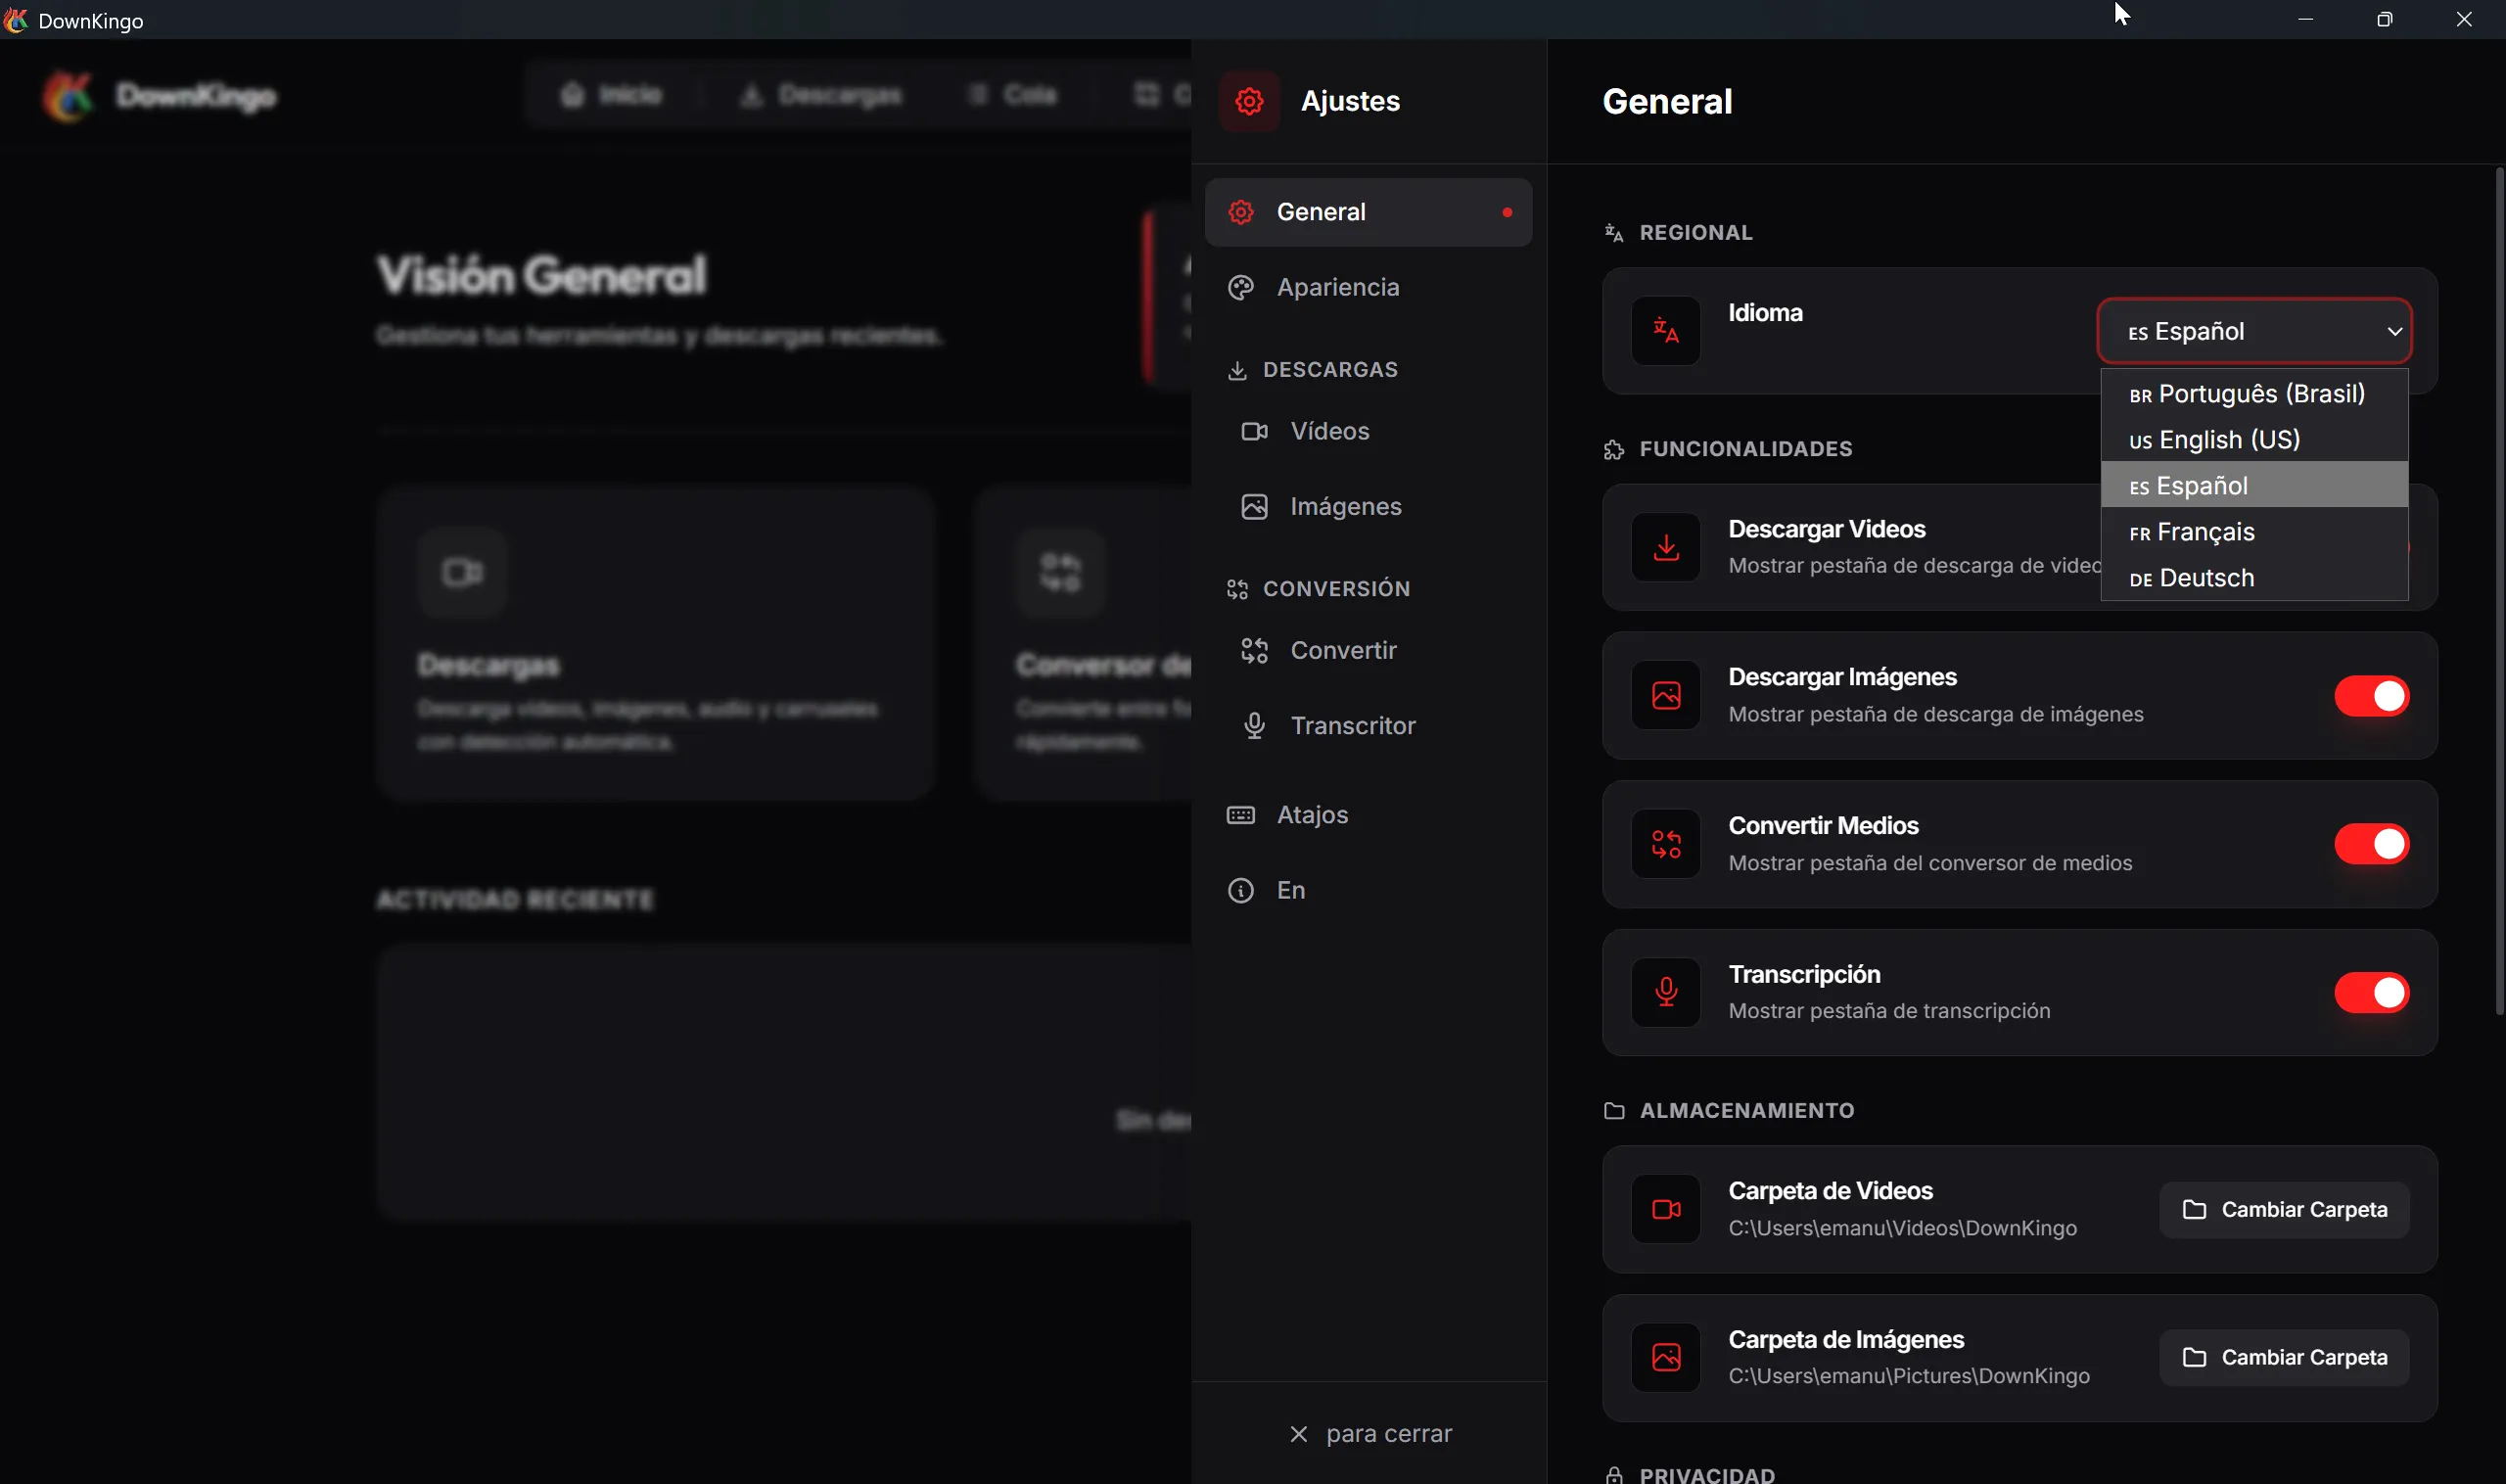Image resolution: width=2506 pixels, height=1484 pixels.
Task: Click the General gear icon in sidebar
Action: 1241,212
